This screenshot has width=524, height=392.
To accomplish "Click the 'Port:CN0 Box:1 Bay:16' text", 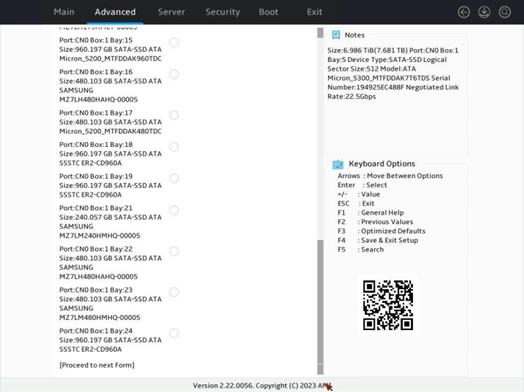I will tap(96, 72).
